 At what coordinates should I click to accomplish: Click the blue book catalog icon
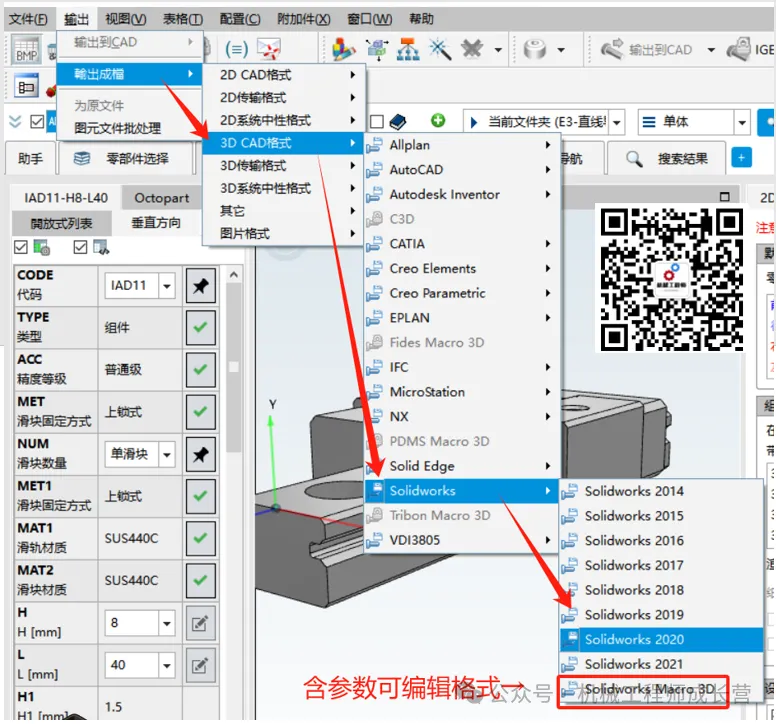(398, 121)
